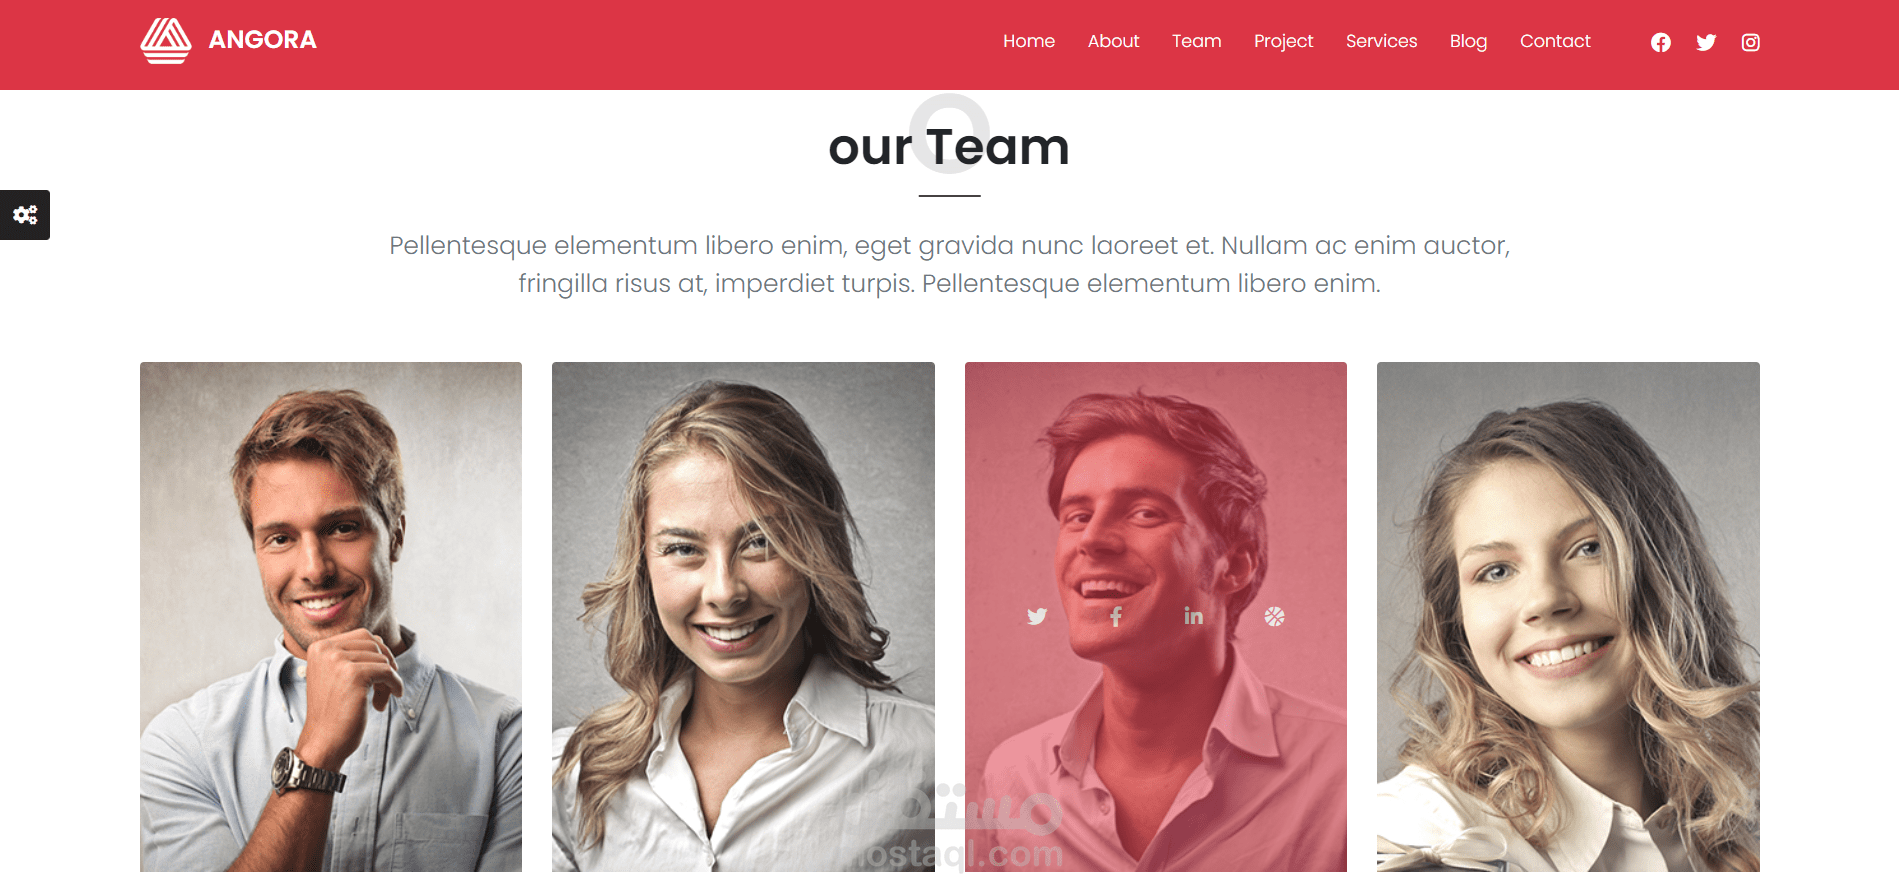The width and height of the screenshot is (1899, 892).
Task: Open the Facebook icon in header
Action: (1660, 42)
